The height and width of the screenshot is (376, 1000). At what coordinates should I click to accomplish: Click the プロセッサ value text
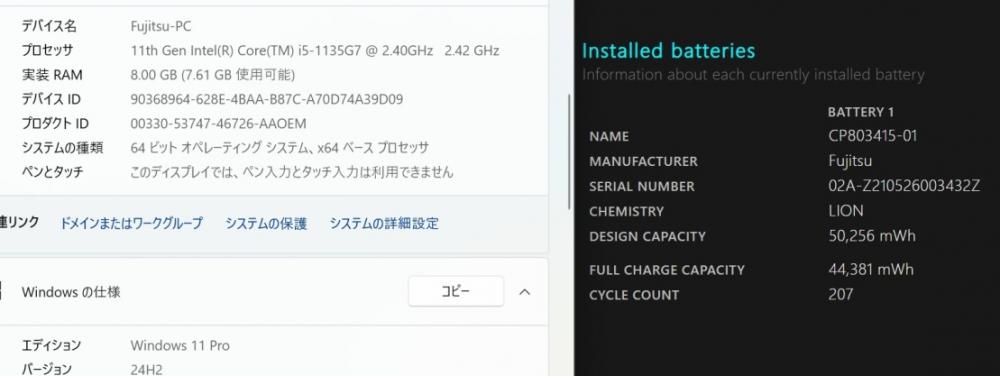[x=314, y=50]
